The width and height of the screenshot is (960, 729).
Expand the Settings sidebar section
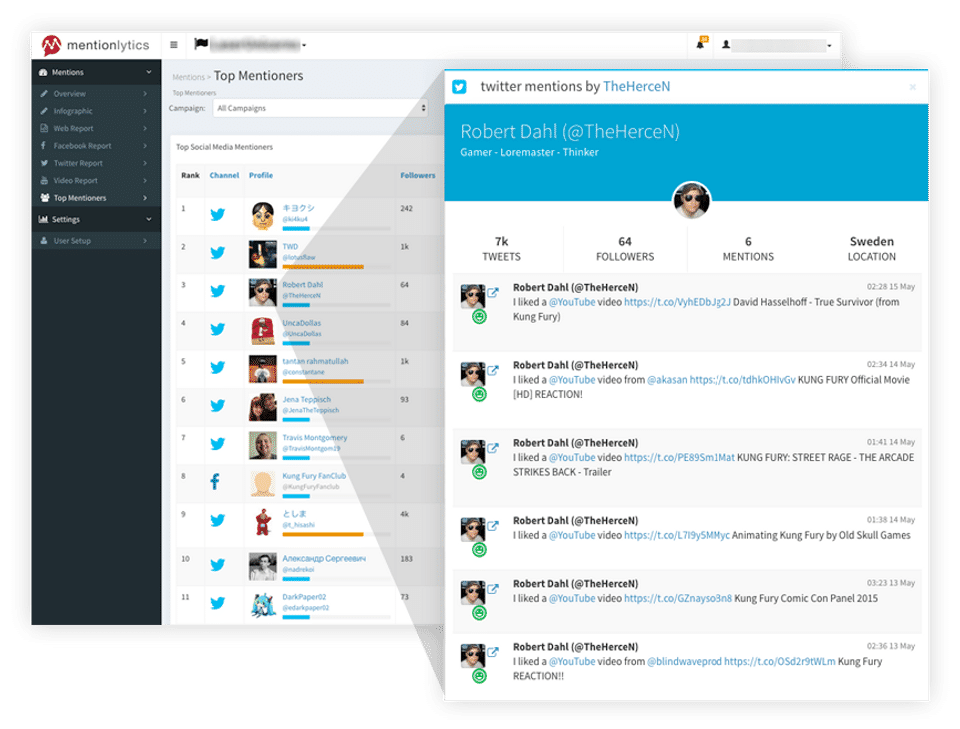pos(96,219)
